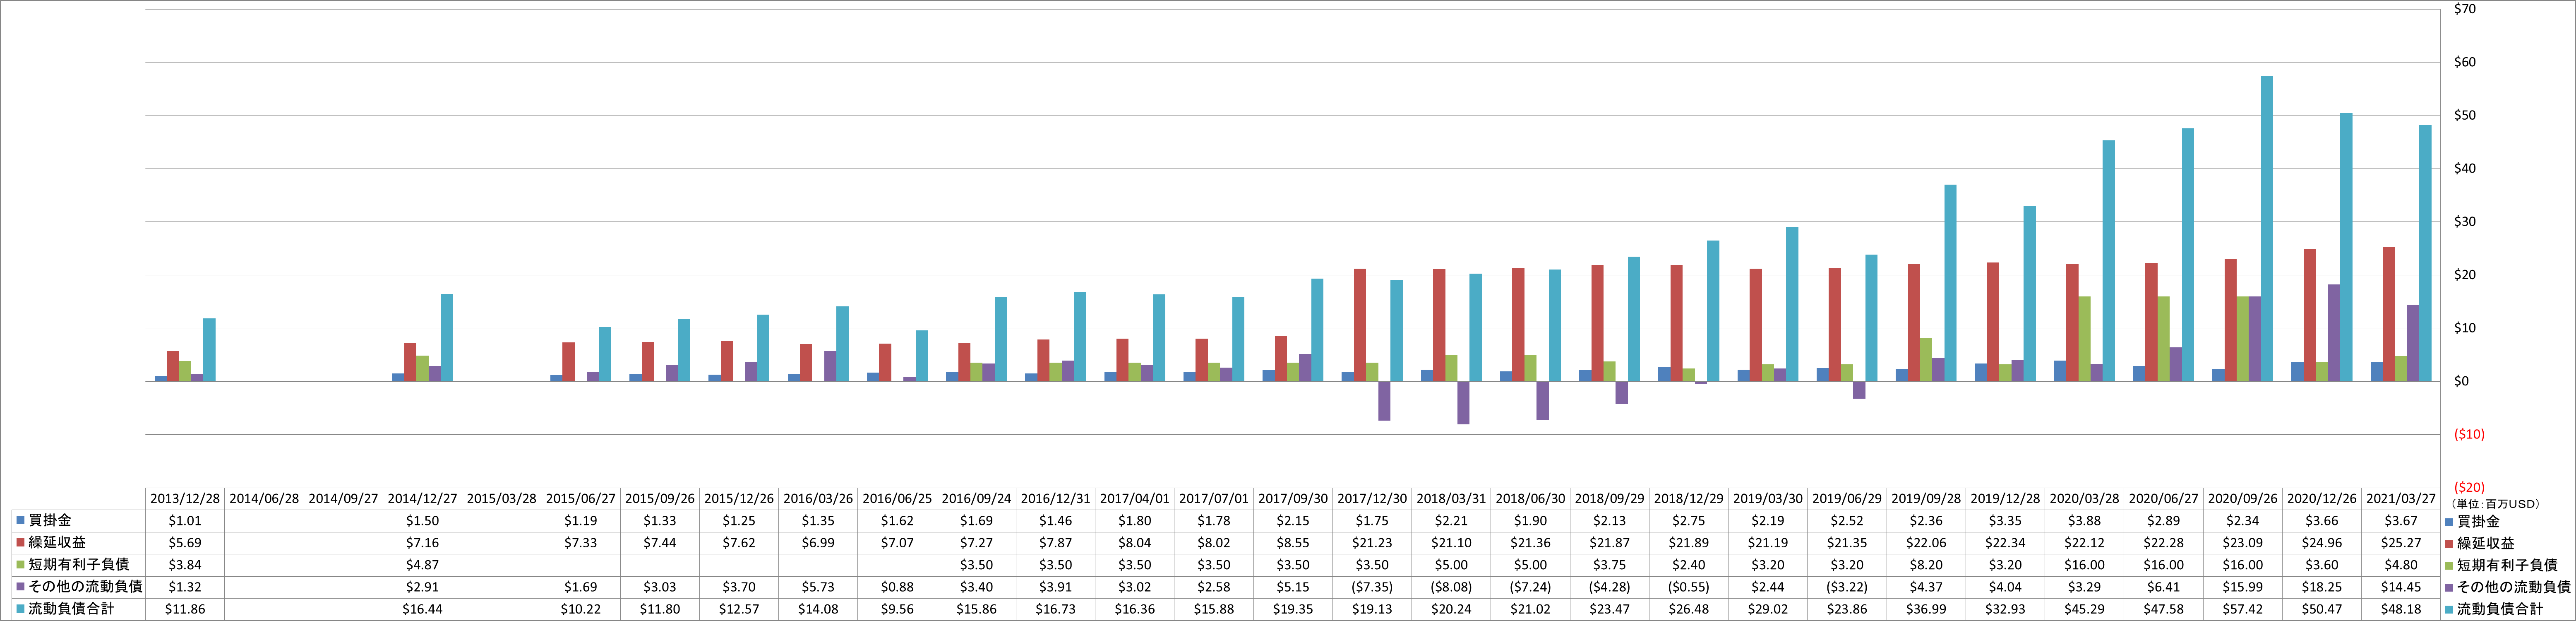Select the $57.42 total cell for 2020/09/26
The height and width of the screenshot is (621, 2576).
2242,609
